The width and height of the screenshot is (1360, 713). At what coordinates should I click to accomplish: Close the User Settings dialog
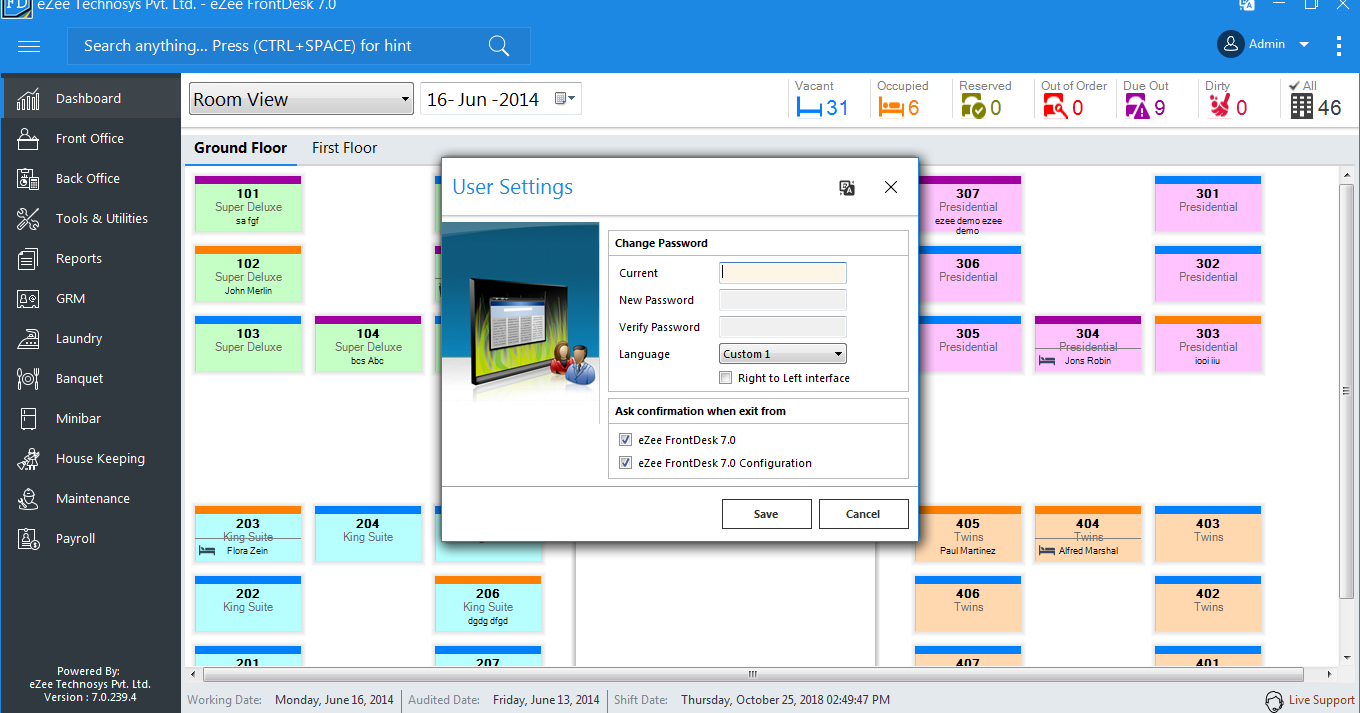point(891,187)
